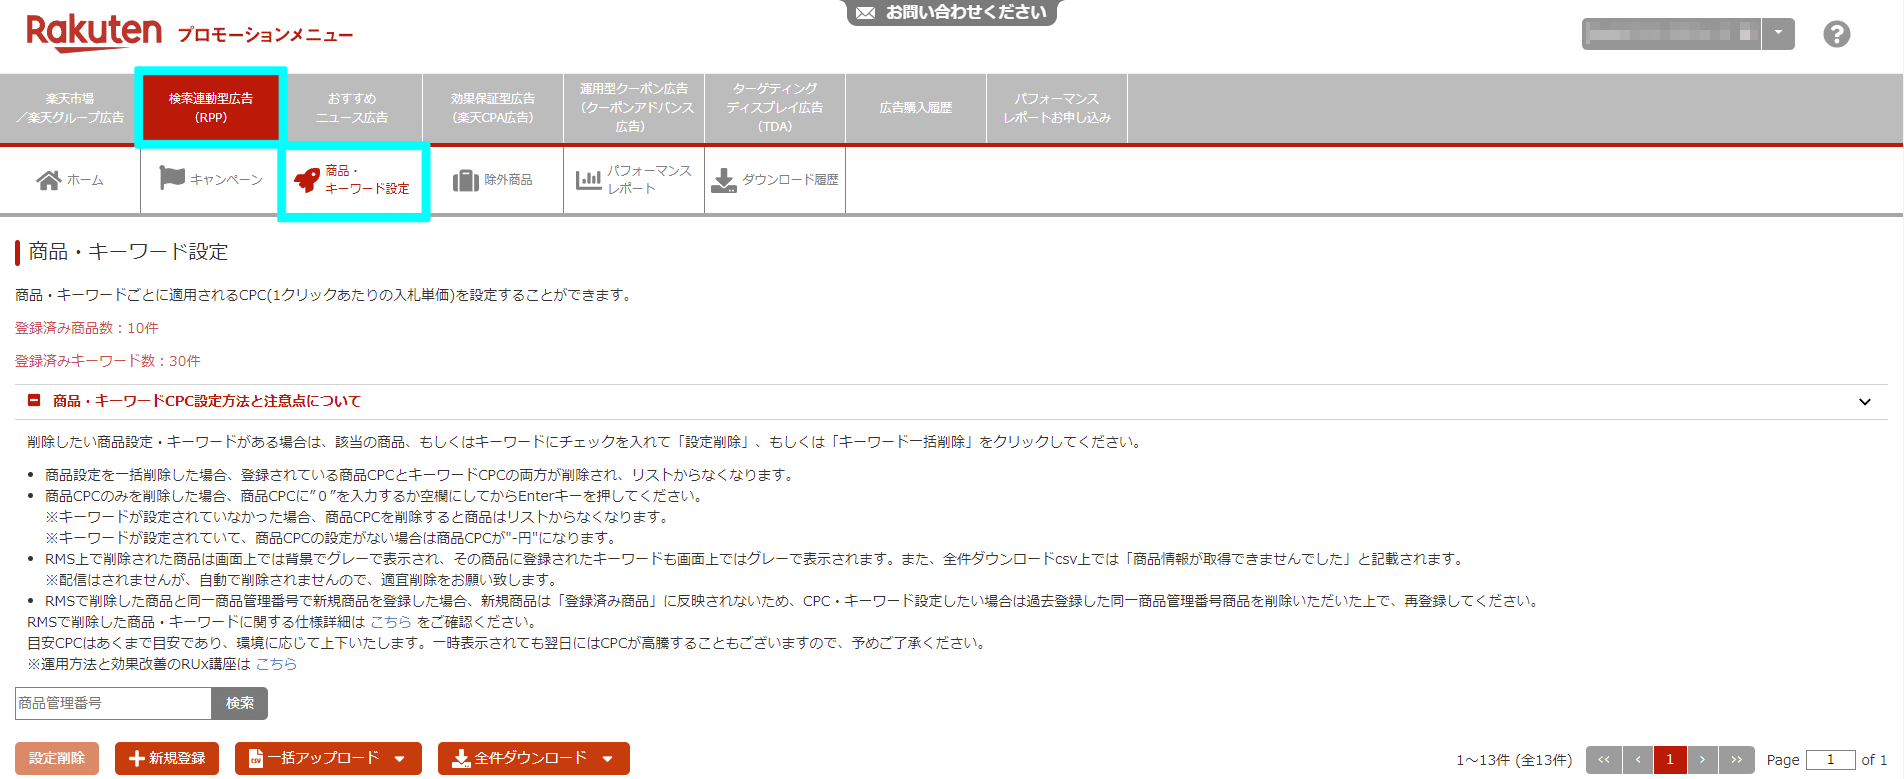Open the ターゲティングディスプレイ広告 (TDA) tab
This screenshot has height=779, width=1904.
point(775,108)
